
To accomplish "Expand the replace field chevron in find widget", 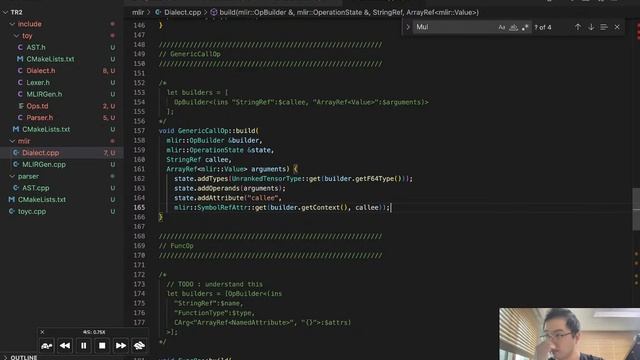I will pyautogui.click(x=407, y=27).
